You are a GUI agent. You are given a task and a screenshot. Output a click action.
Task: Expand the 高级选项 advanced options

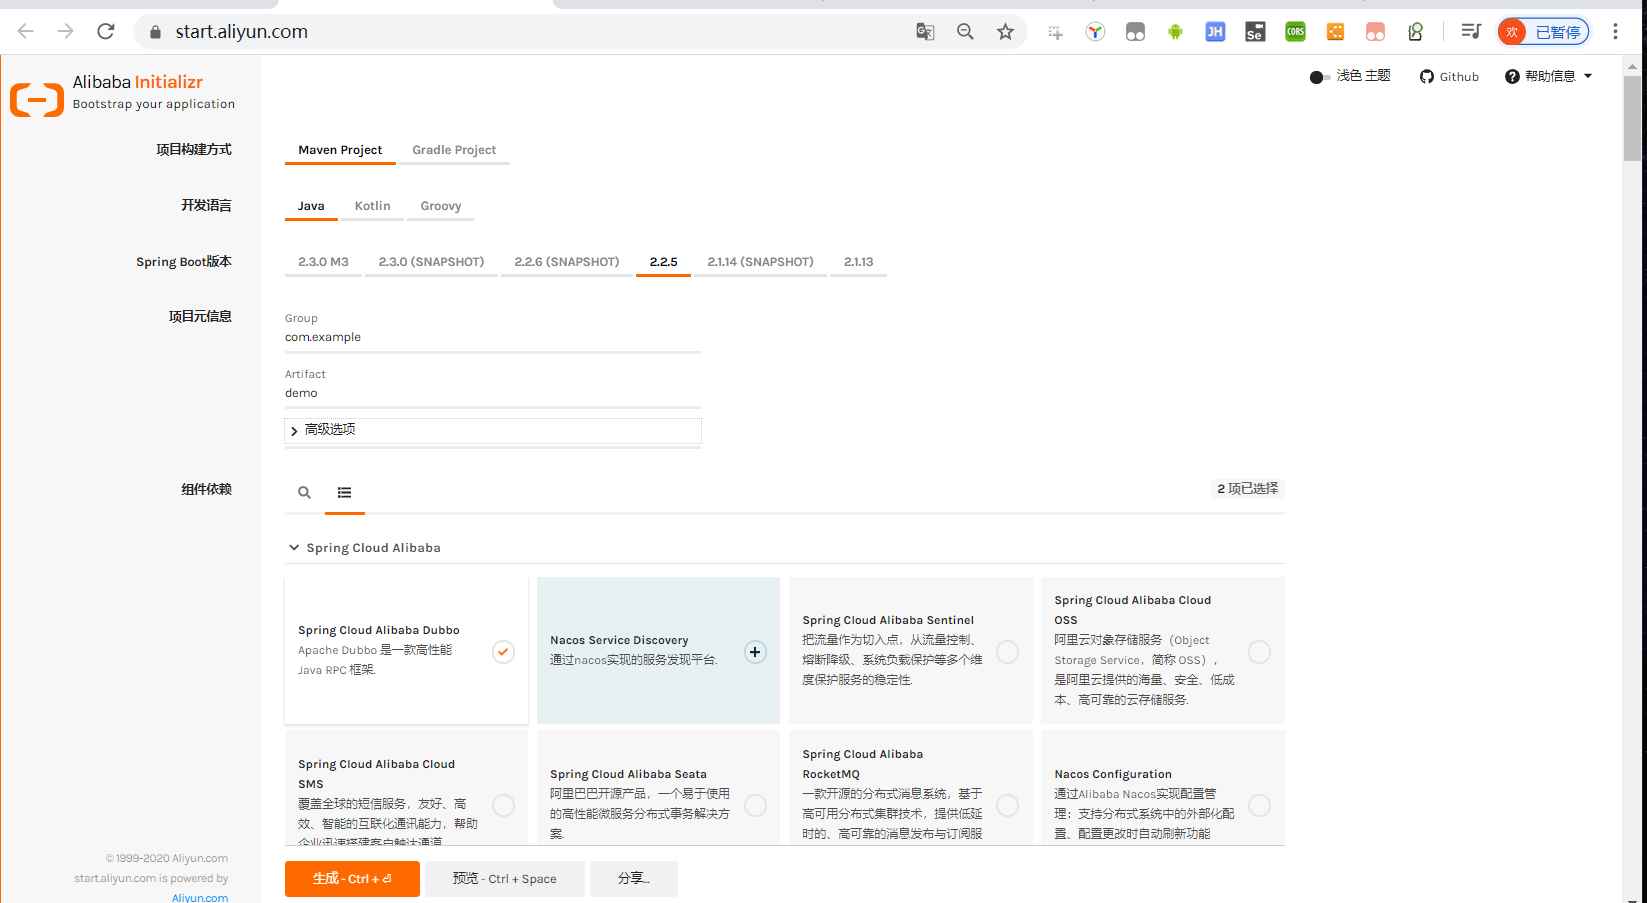click(x=493, y=430)
